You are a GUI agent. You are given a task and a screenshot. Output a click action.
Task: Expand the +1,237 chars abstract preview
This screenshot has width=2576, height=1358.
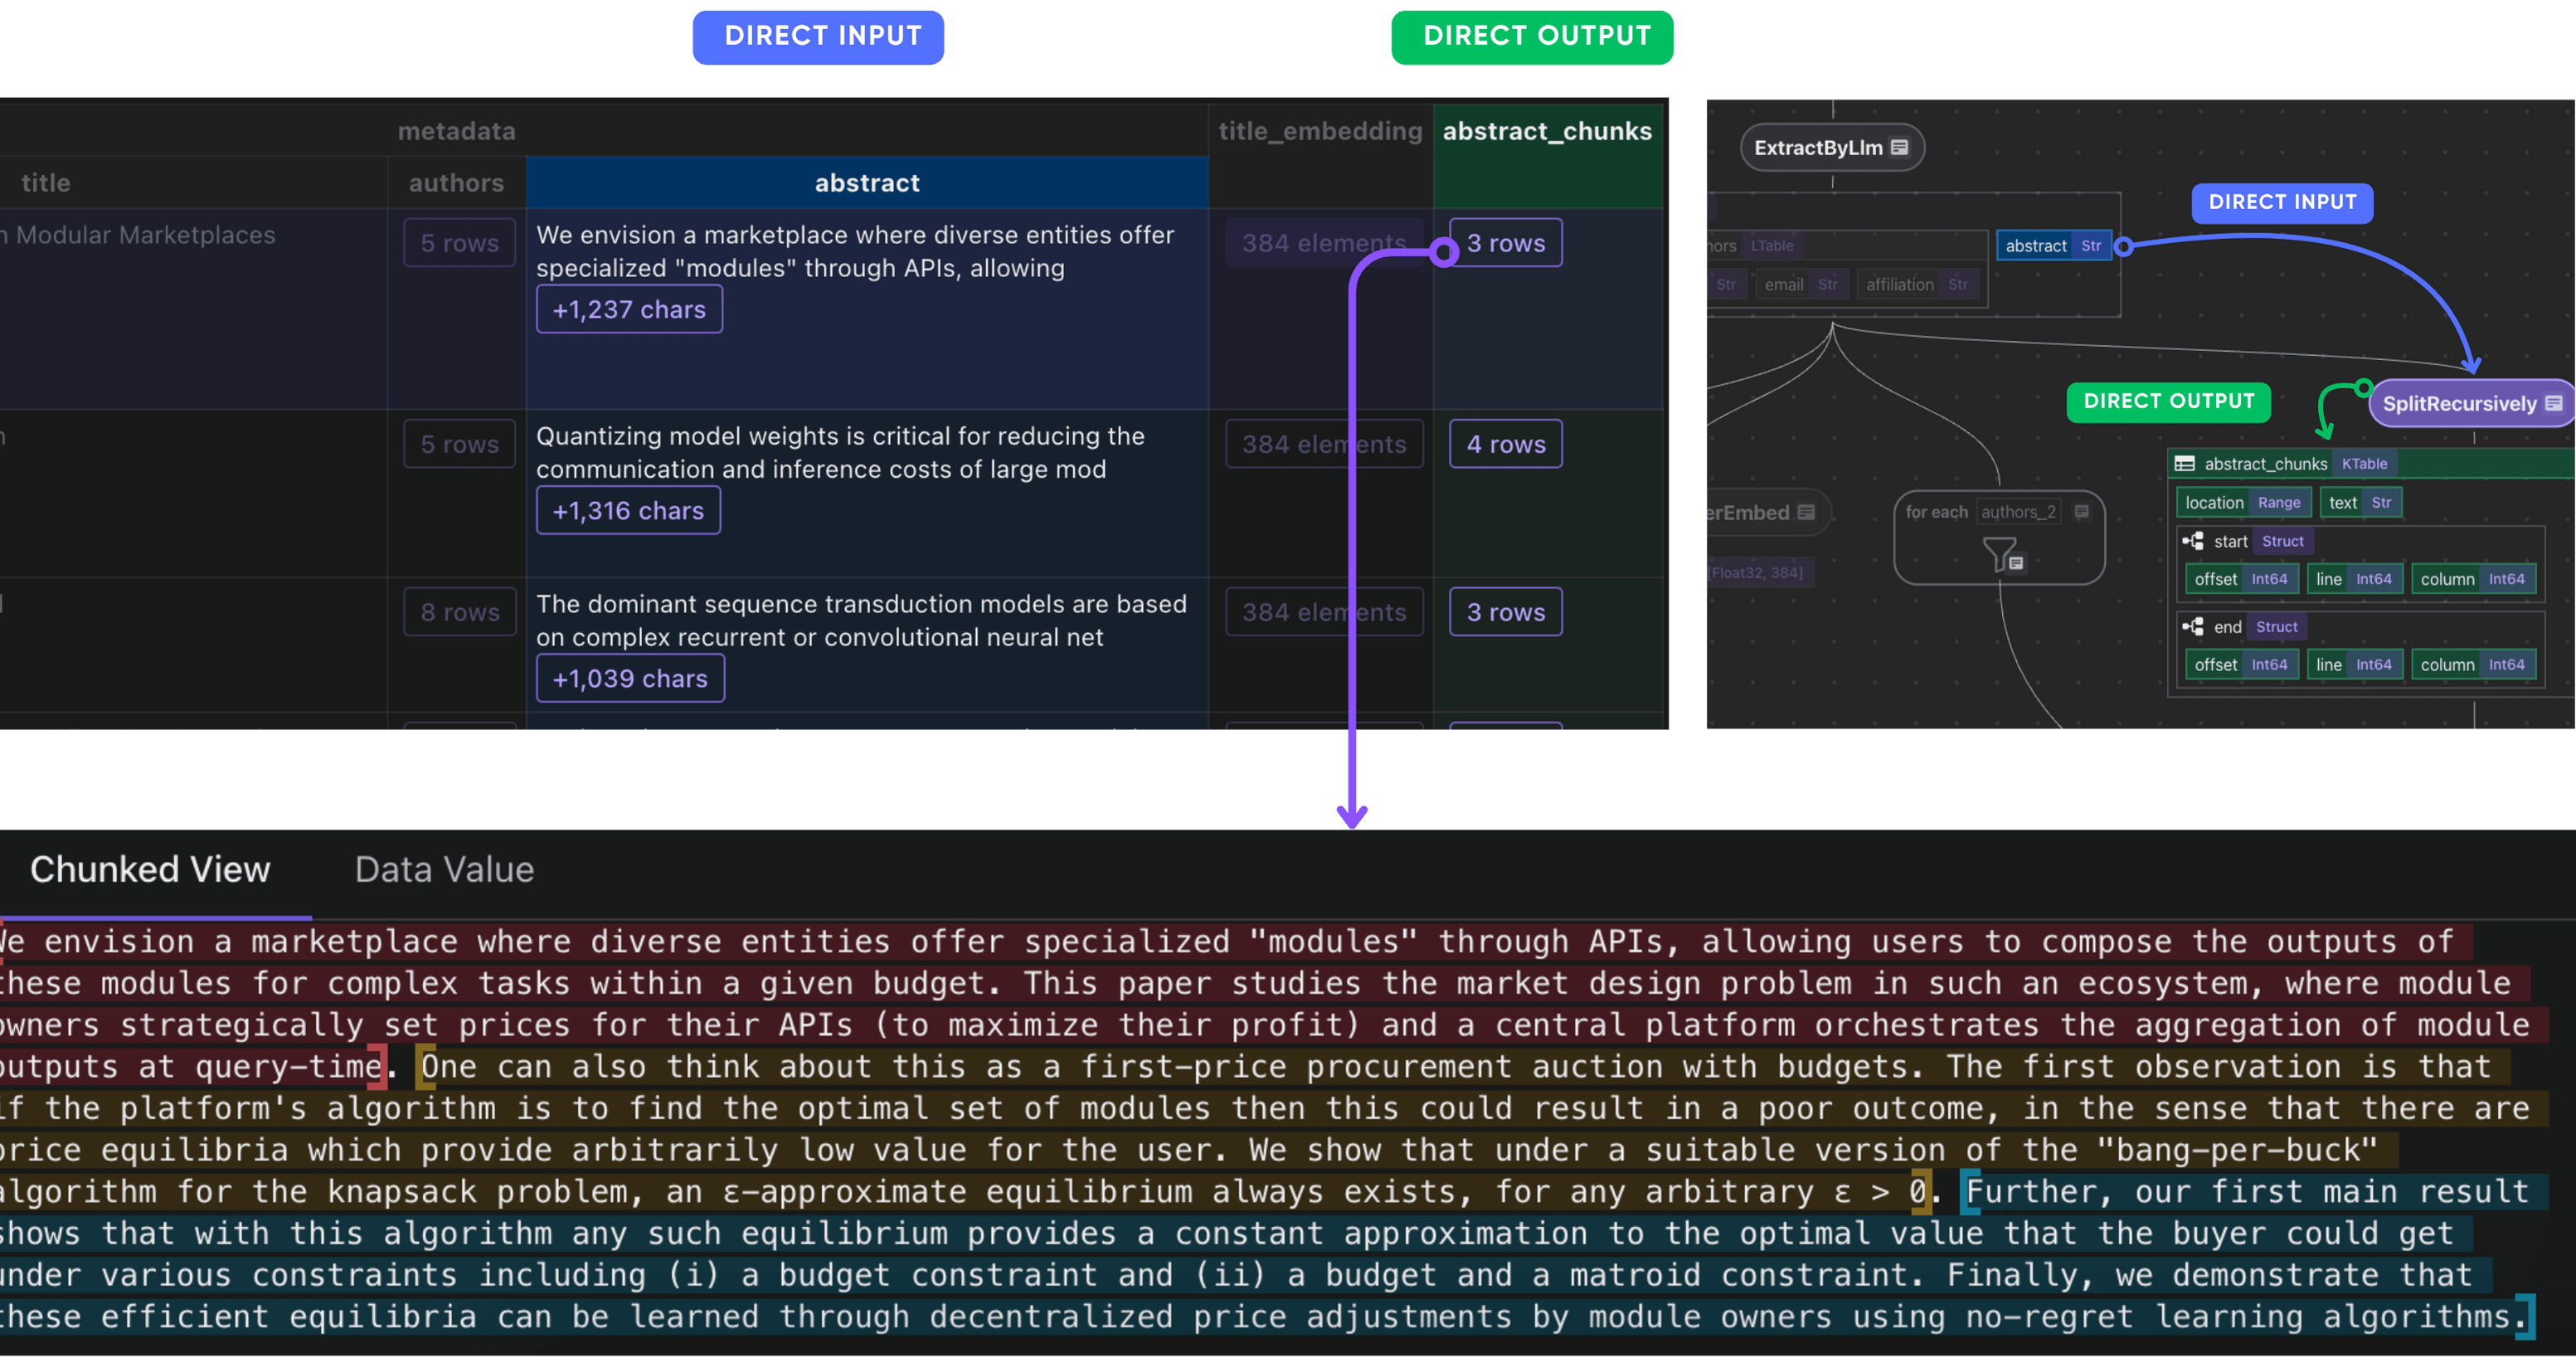tap(629, 310)
